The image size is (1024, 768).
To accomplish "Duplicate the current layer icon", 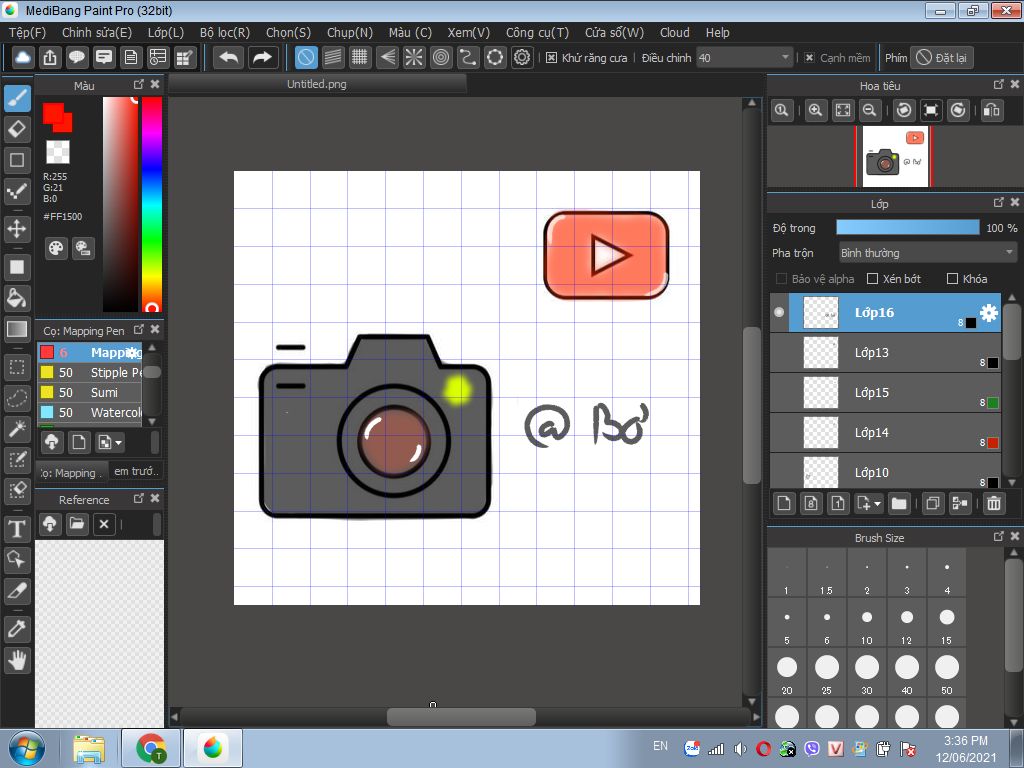I will click(933, 504).
